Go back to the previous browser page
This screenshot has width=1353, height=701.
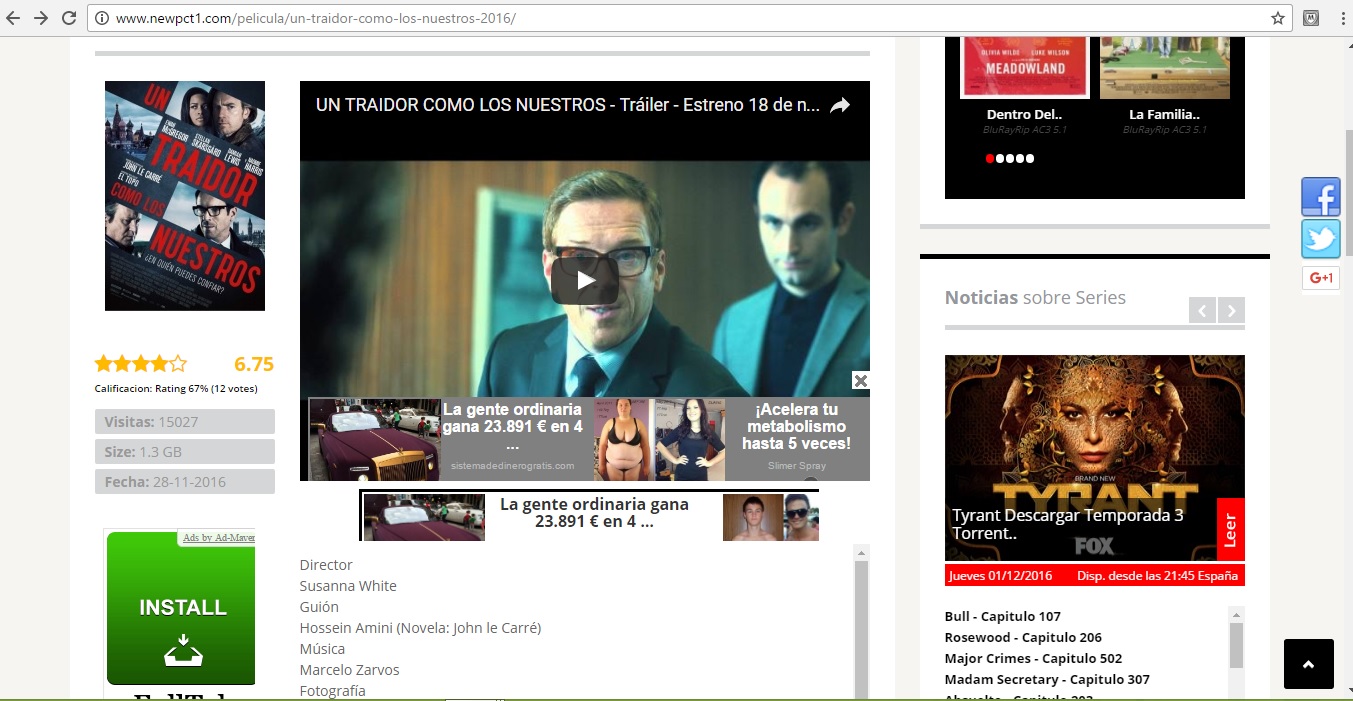(14, 18)
